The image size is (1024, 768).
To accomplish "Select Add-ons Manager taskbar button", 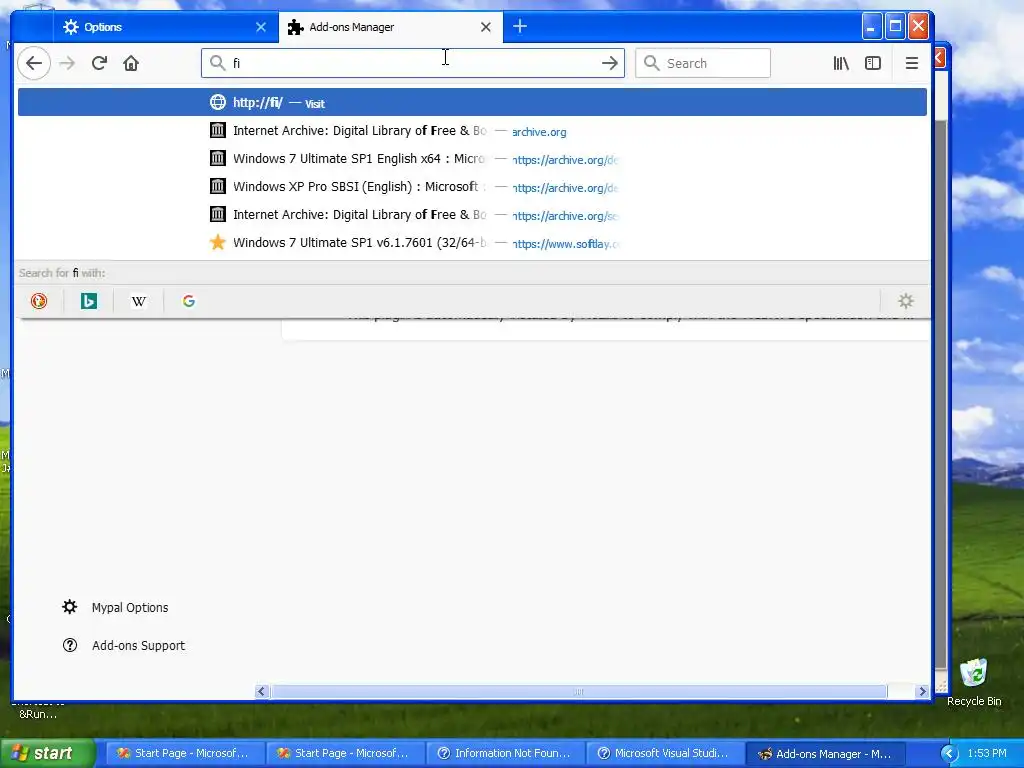I will point(825,753).
